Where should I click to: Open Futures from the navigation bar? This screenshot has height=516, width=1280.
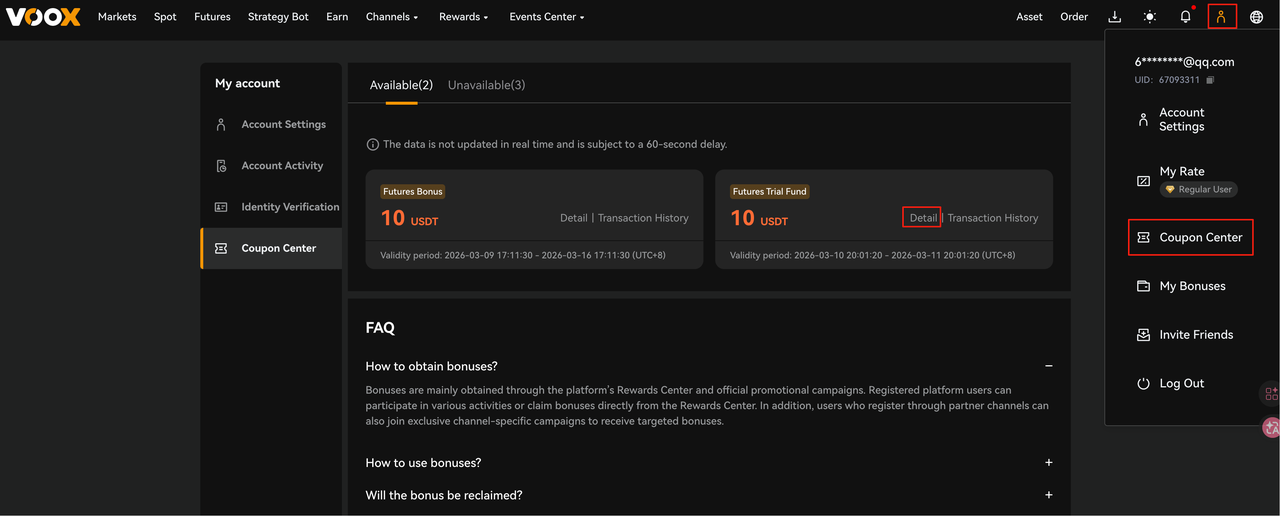[212, 17]
